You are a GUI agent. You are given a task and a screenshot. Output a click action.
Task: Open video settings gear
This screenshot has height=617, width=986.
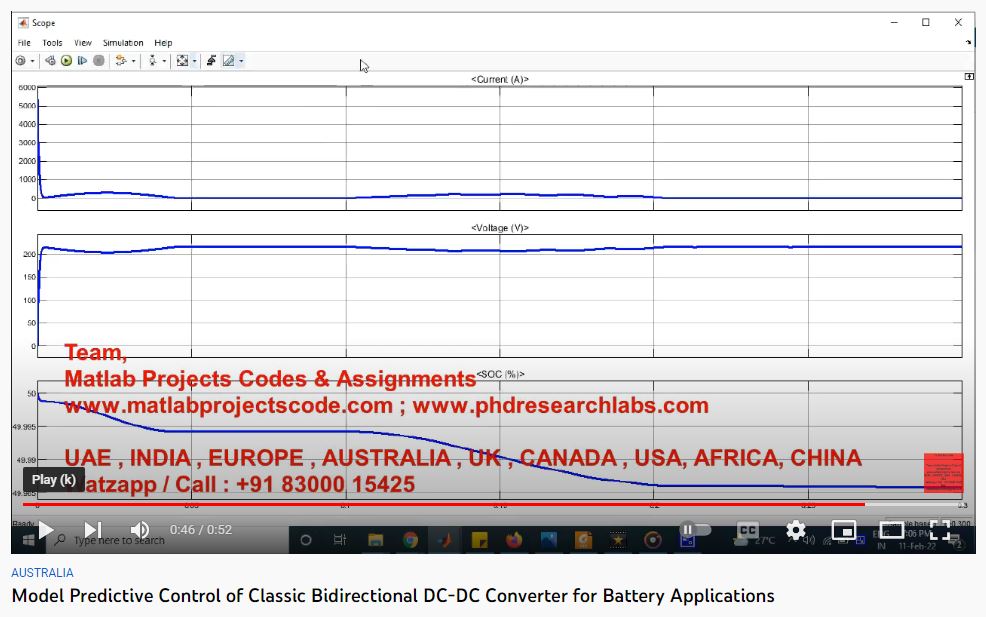coord(795,530)
